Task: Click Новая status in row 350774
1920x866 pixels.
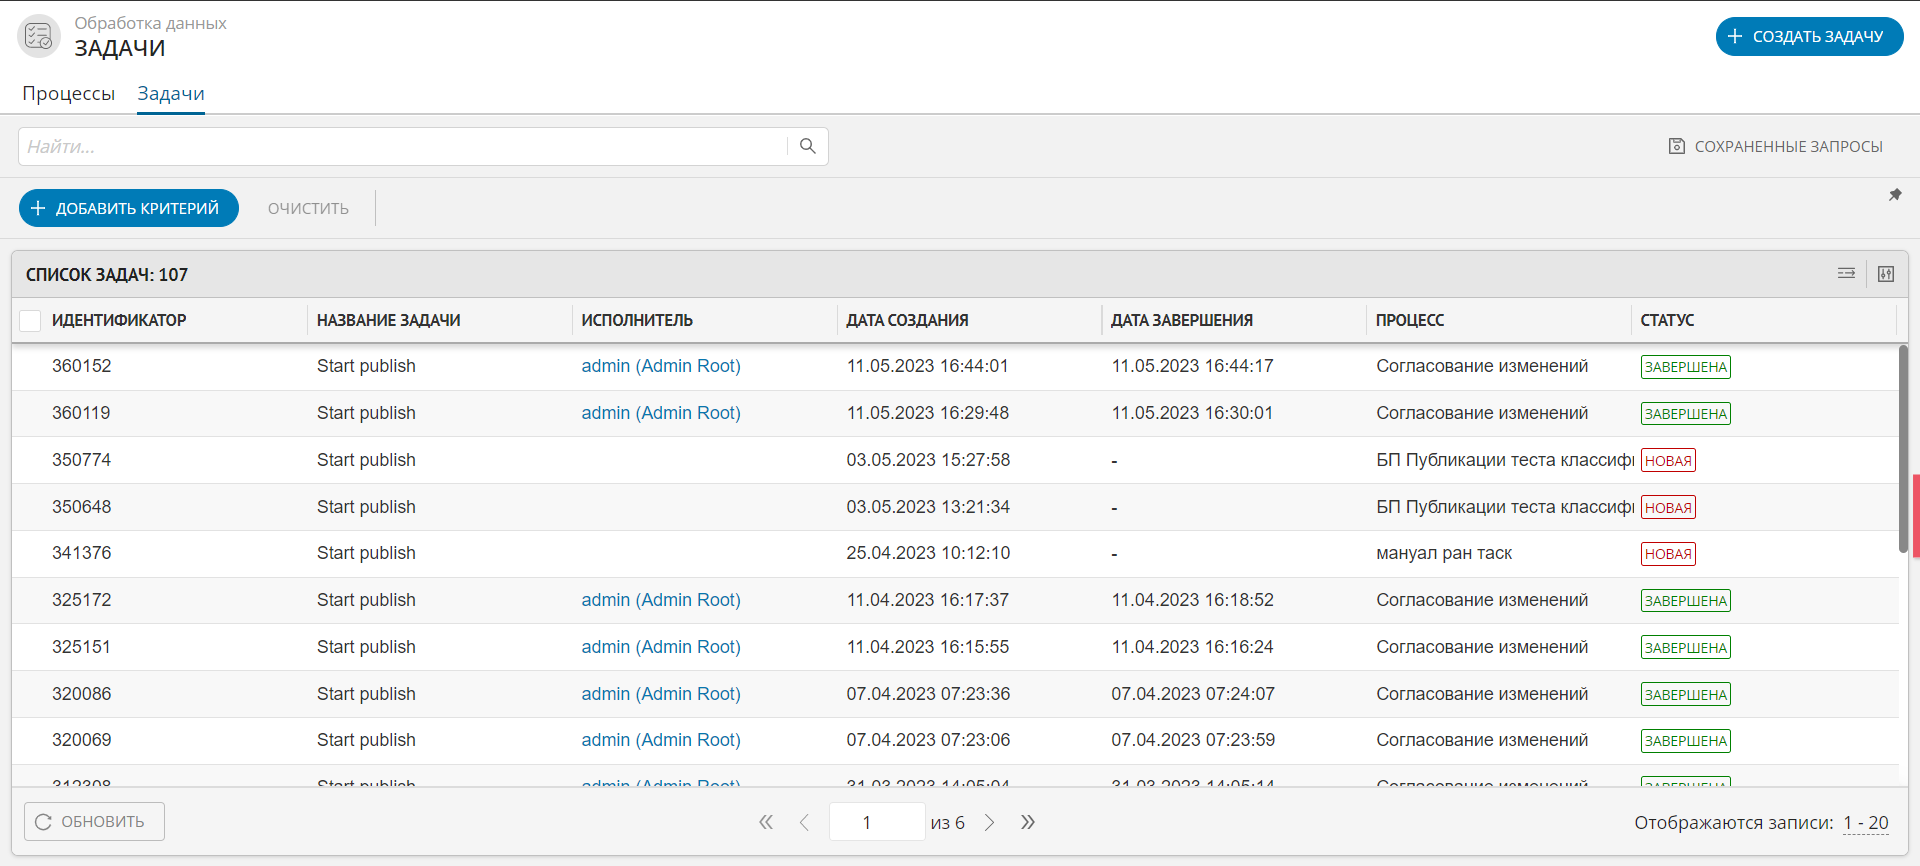Action: point(1668,461)
